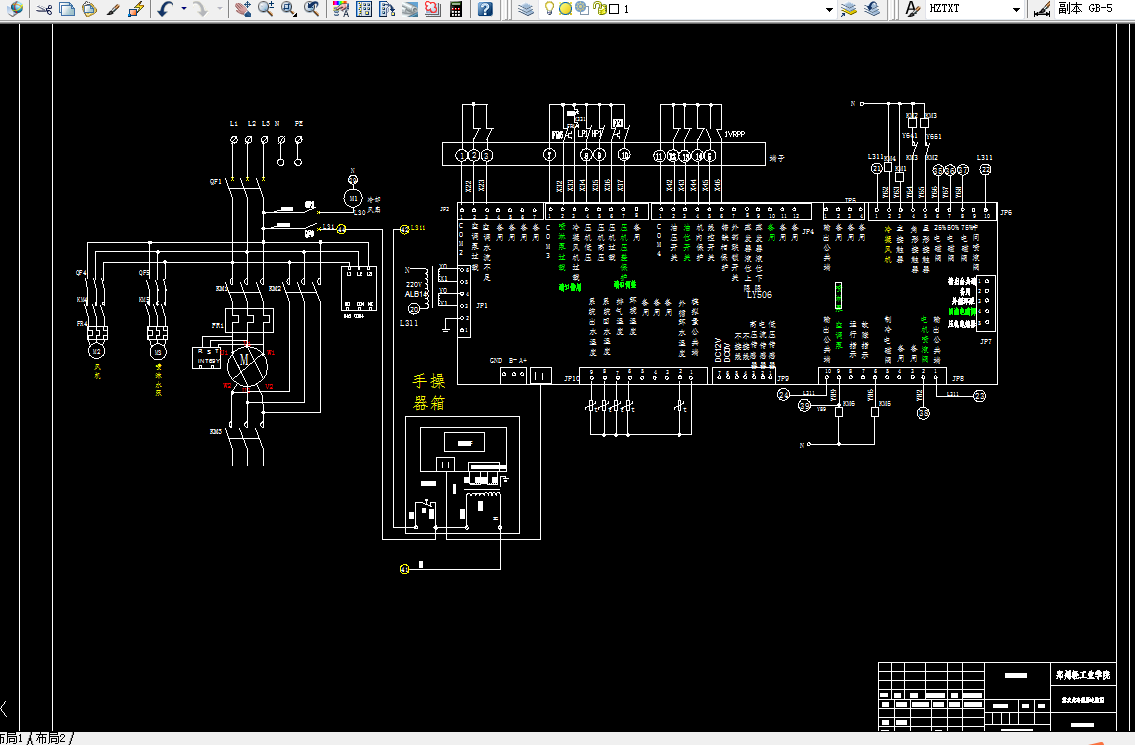Click the Help question mark icon

486,9
